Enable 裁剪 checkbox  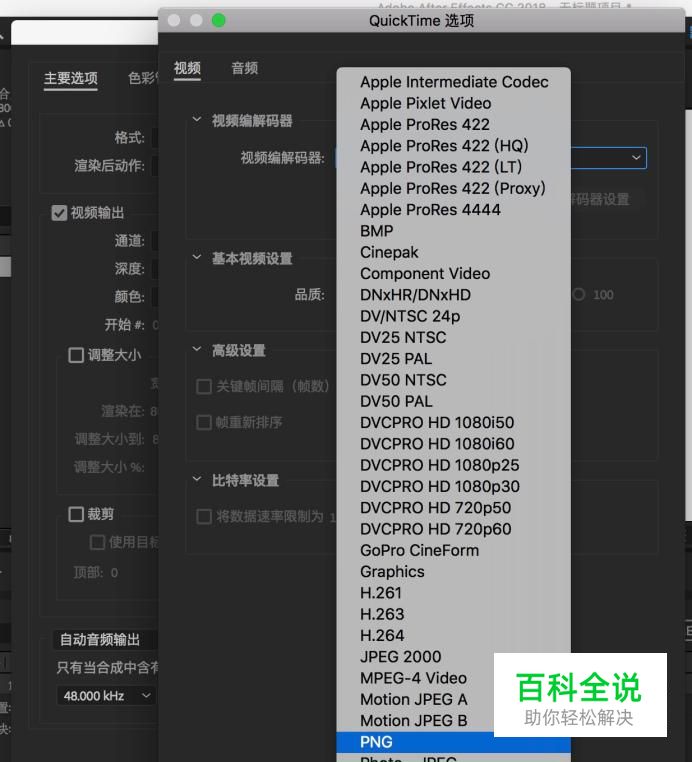(x=76, y=514)
